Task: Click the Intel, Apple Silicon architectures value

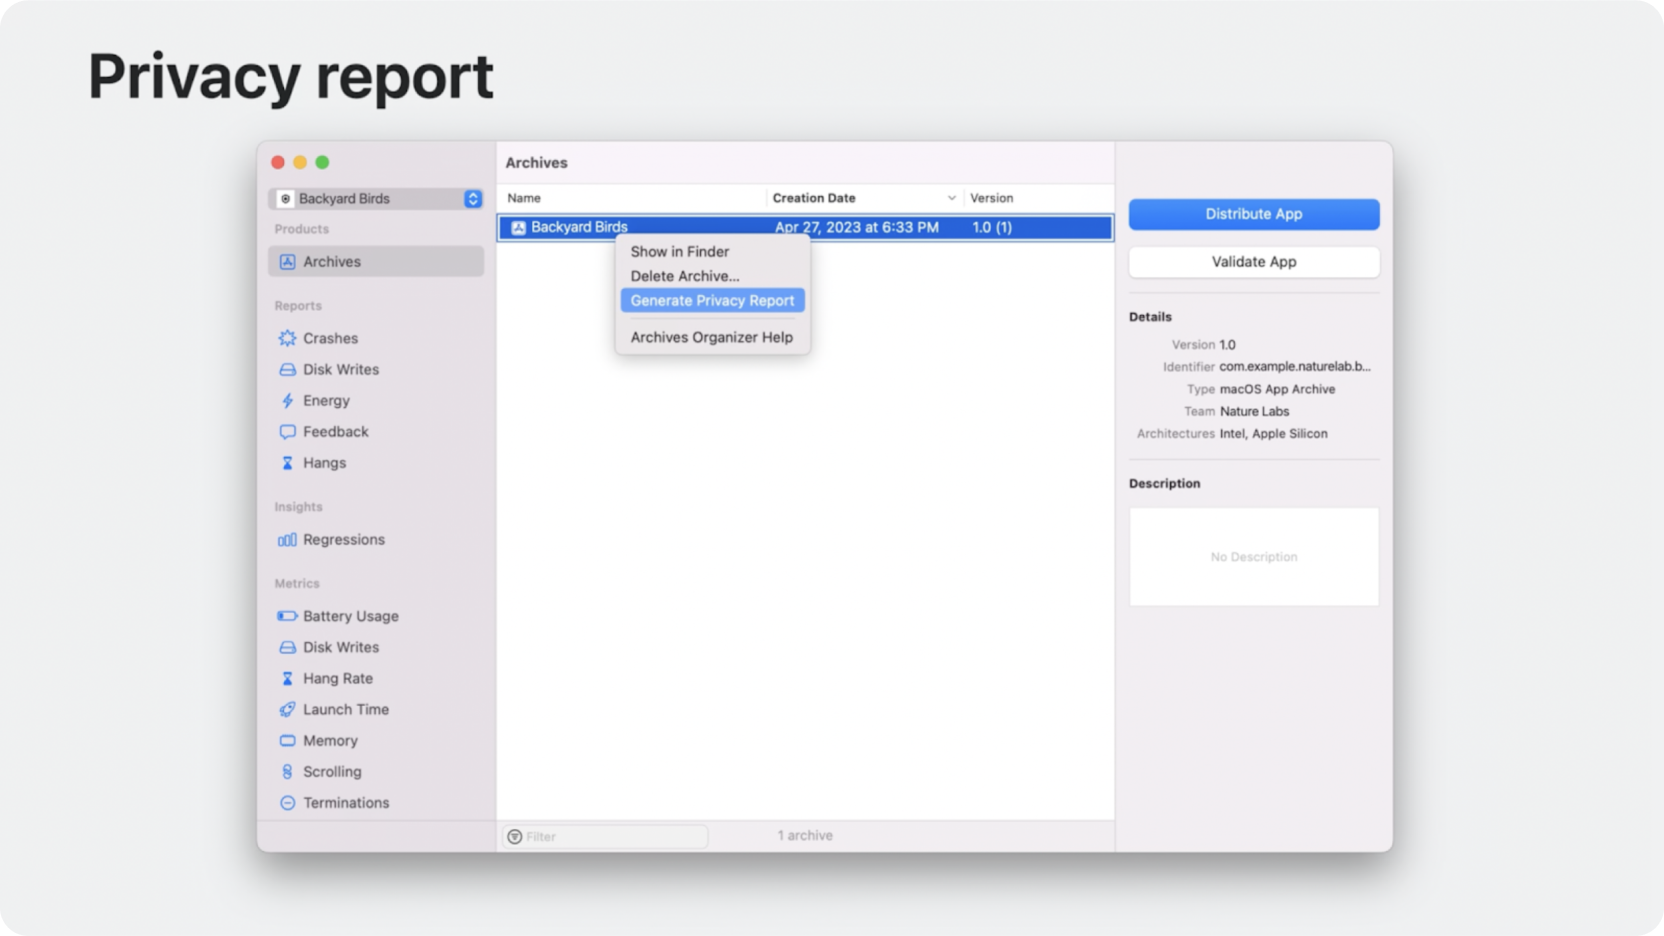Action: 1273,434
